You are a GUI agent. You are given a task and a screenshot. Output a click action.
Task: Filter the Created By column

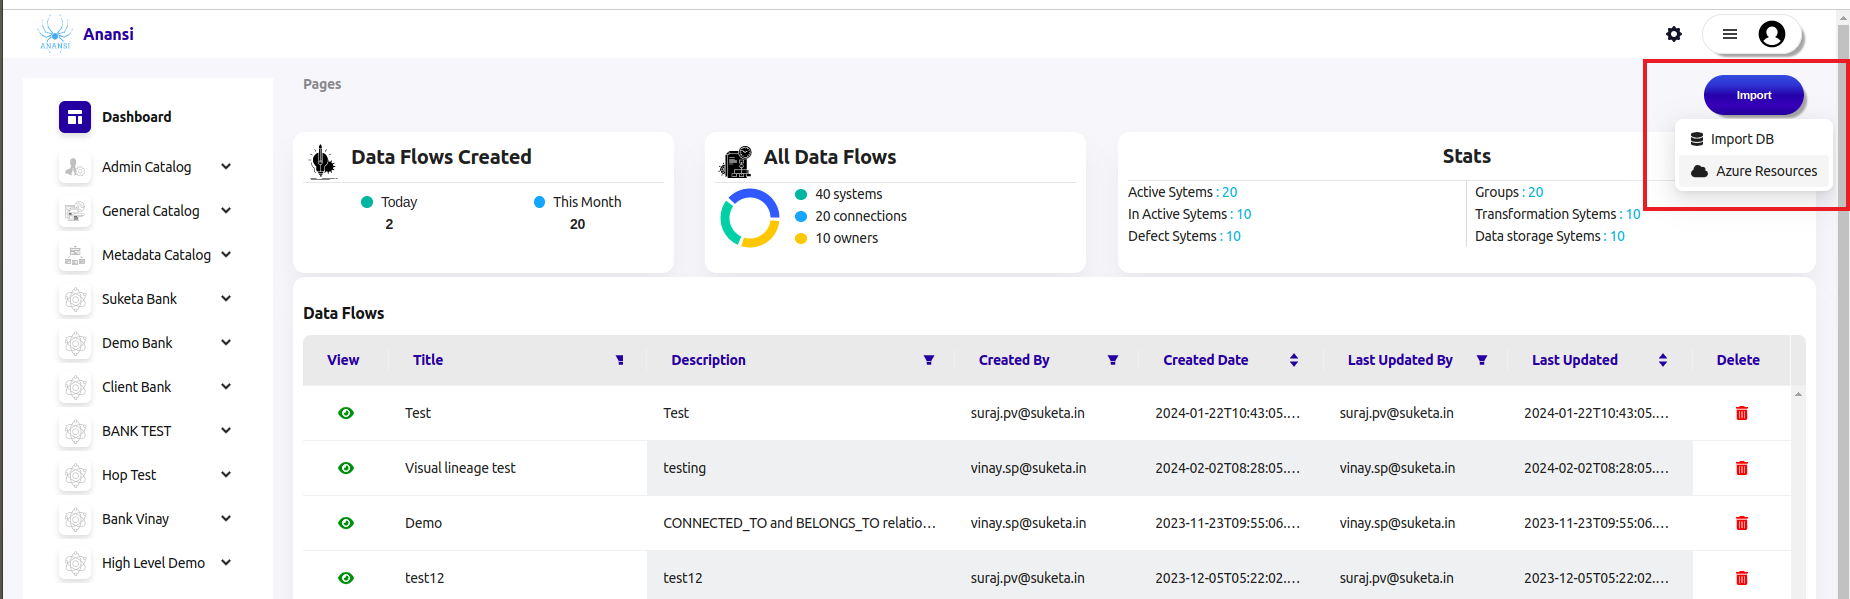click(1112, 360)
